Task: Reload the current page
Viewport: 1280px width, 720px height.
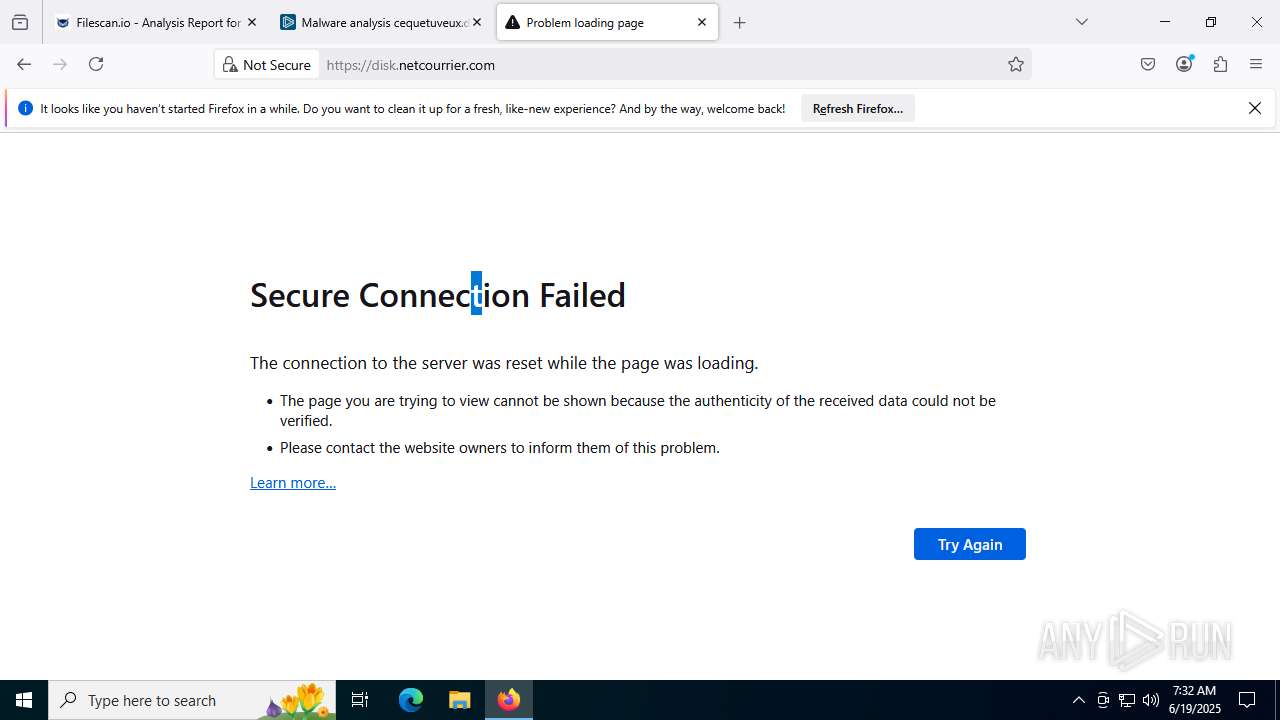Action: [96, 64]
